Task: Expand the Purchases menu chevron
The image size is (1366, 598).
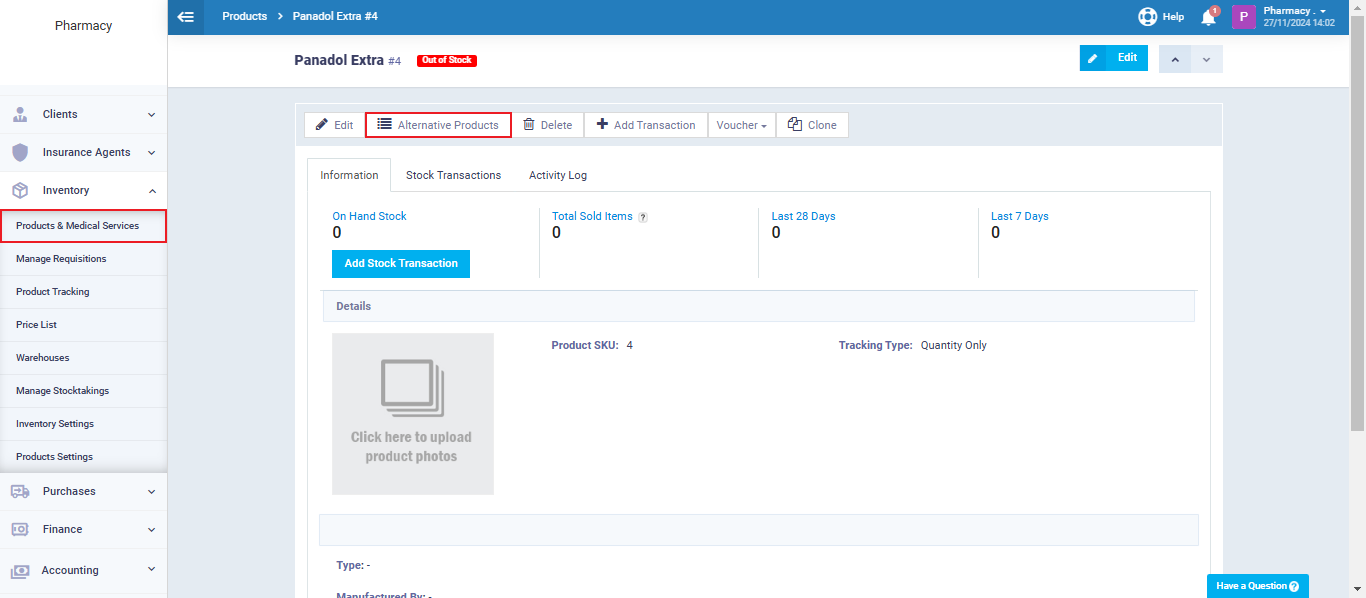Action: coord(151,491)
